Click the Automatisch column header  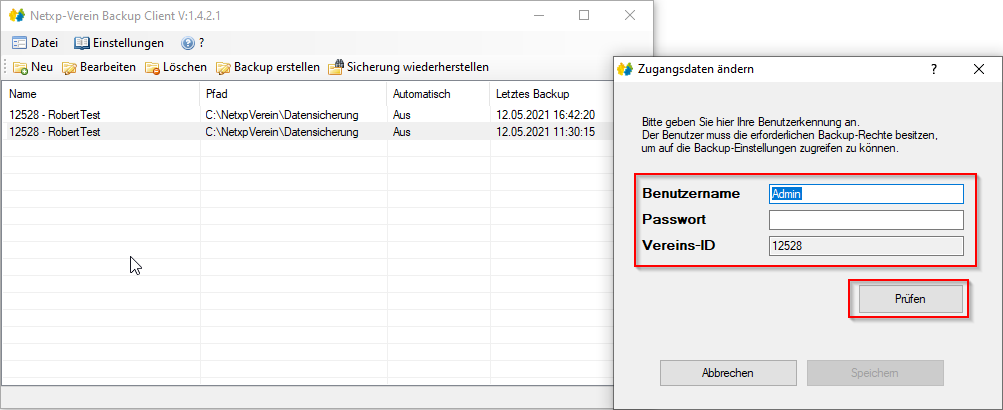point(438,94)
